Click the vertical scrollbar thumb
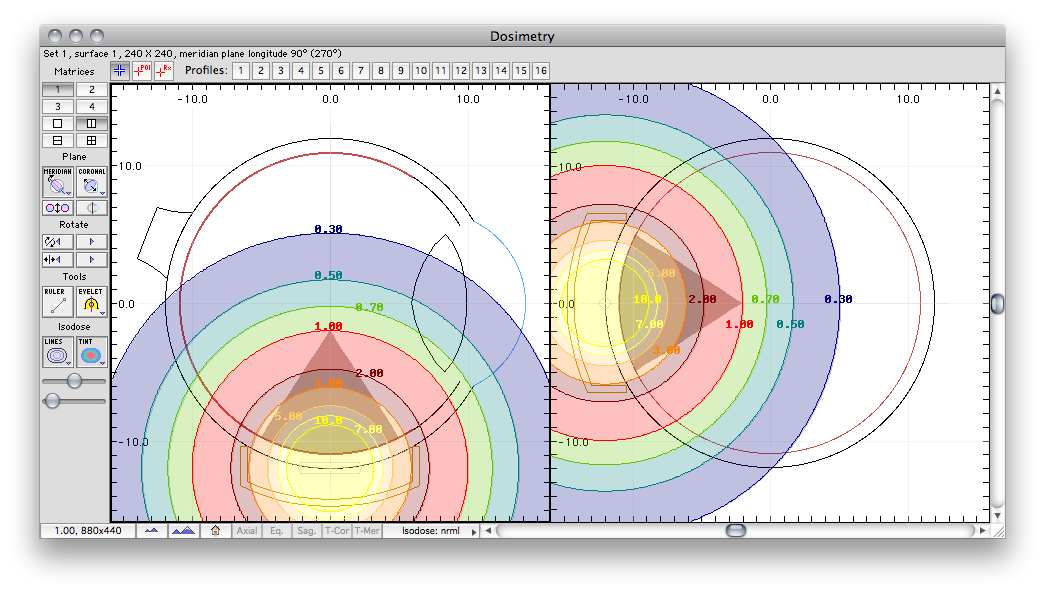The height and width of the screenshot is (593, 1045). 998,304
